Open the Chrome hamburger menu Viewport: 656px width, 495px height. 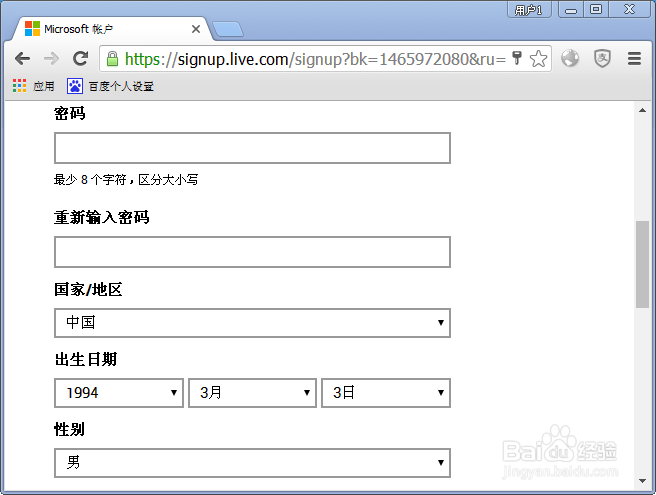[634, 59]
